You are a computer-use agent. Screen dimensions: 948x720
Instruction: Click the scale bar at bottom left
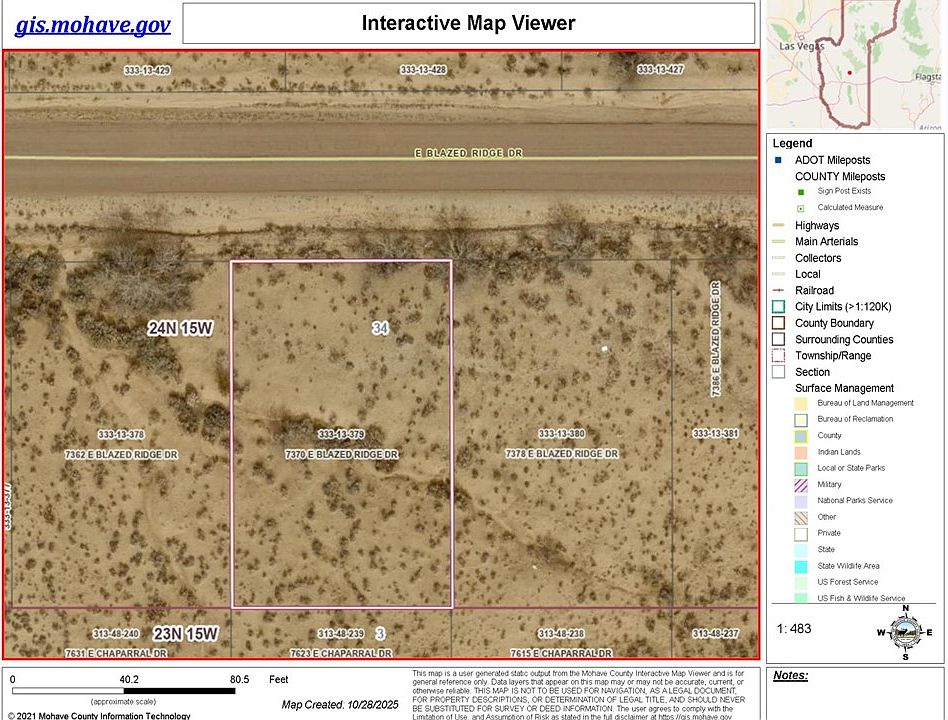click(123, 691)
